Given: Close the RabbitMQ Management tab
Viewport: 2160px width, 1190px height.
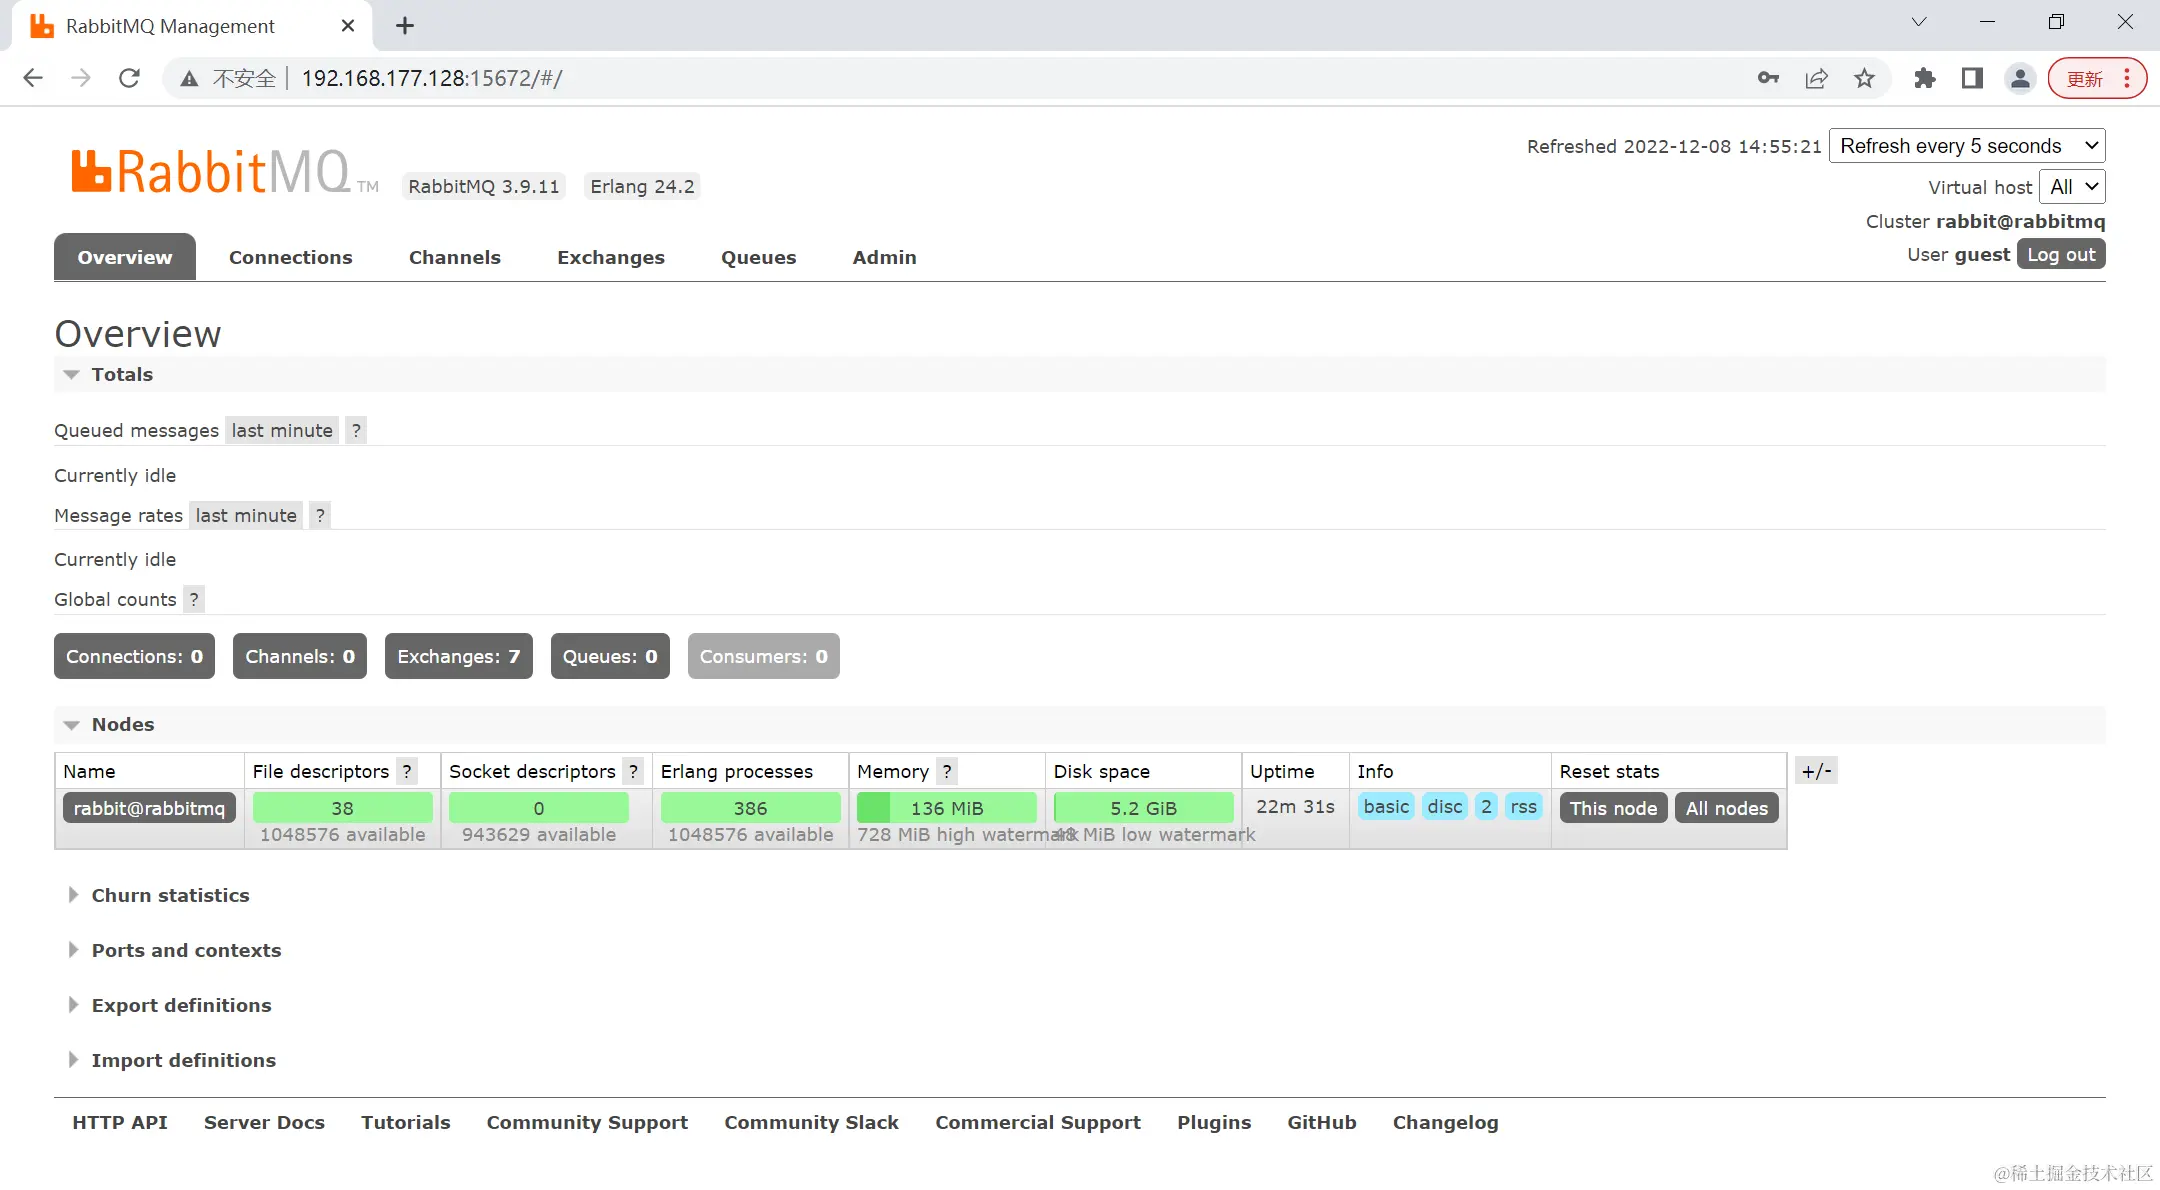Looking at the screenshot, I should [x=348, y=26].
